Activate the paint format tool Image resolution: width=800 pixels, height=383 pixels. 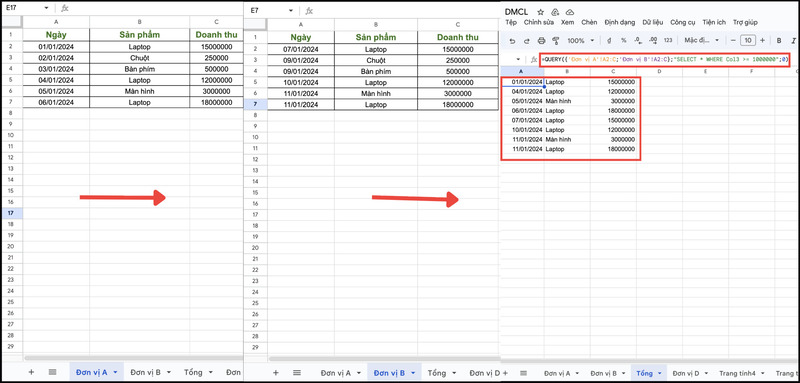pyautogui.click(x=556, y=41)
